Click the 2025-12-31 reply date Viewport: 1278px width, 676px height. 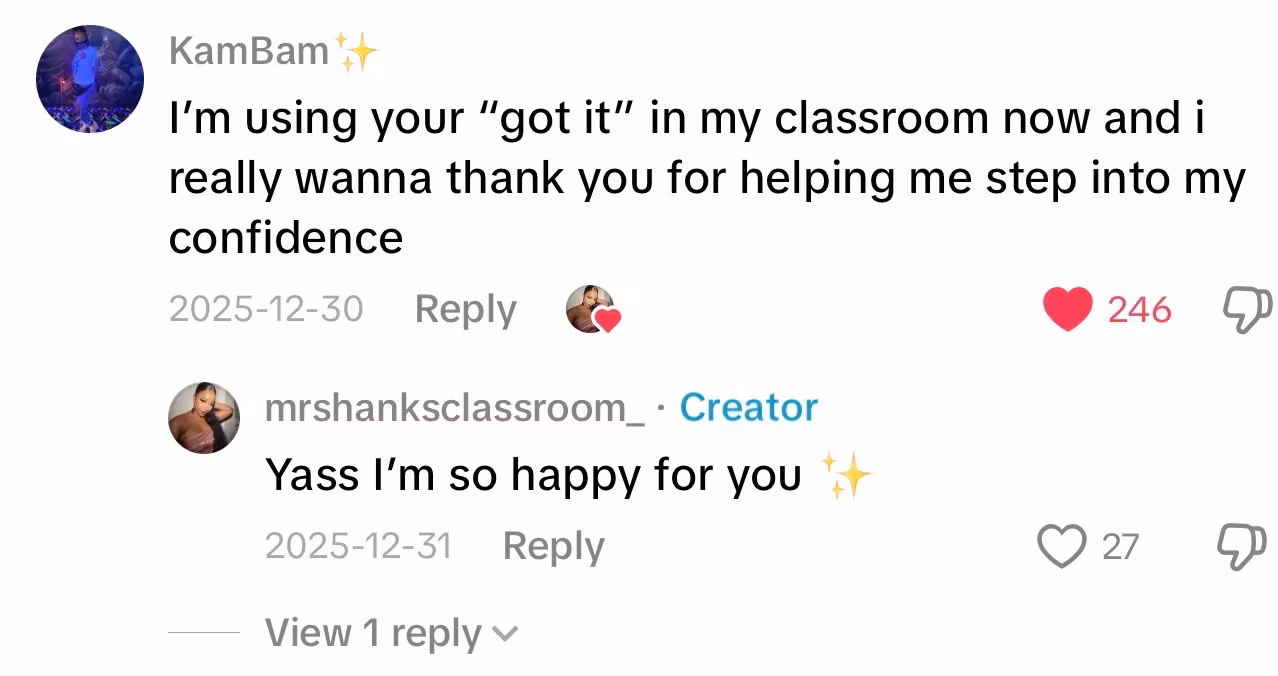[358, 546]
